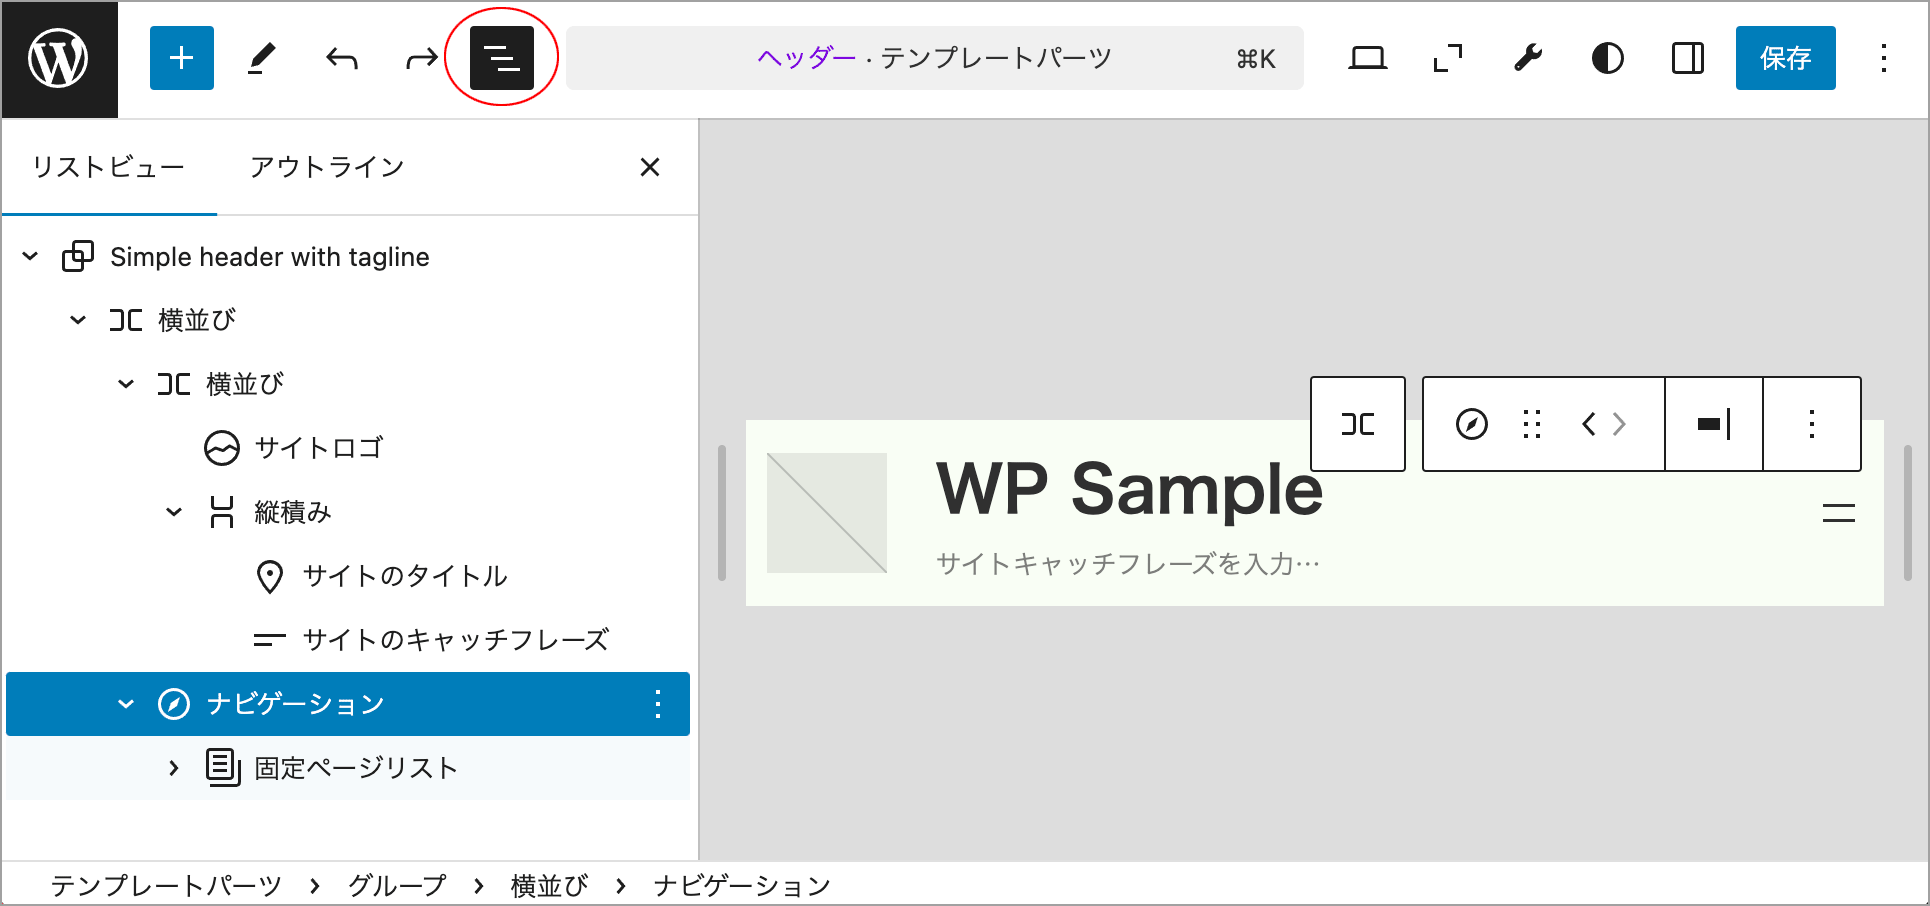This screenshot has width=1930, height=906.
Task: Toggle justify items alignment in block toolbar
Action: (1713, 424)
